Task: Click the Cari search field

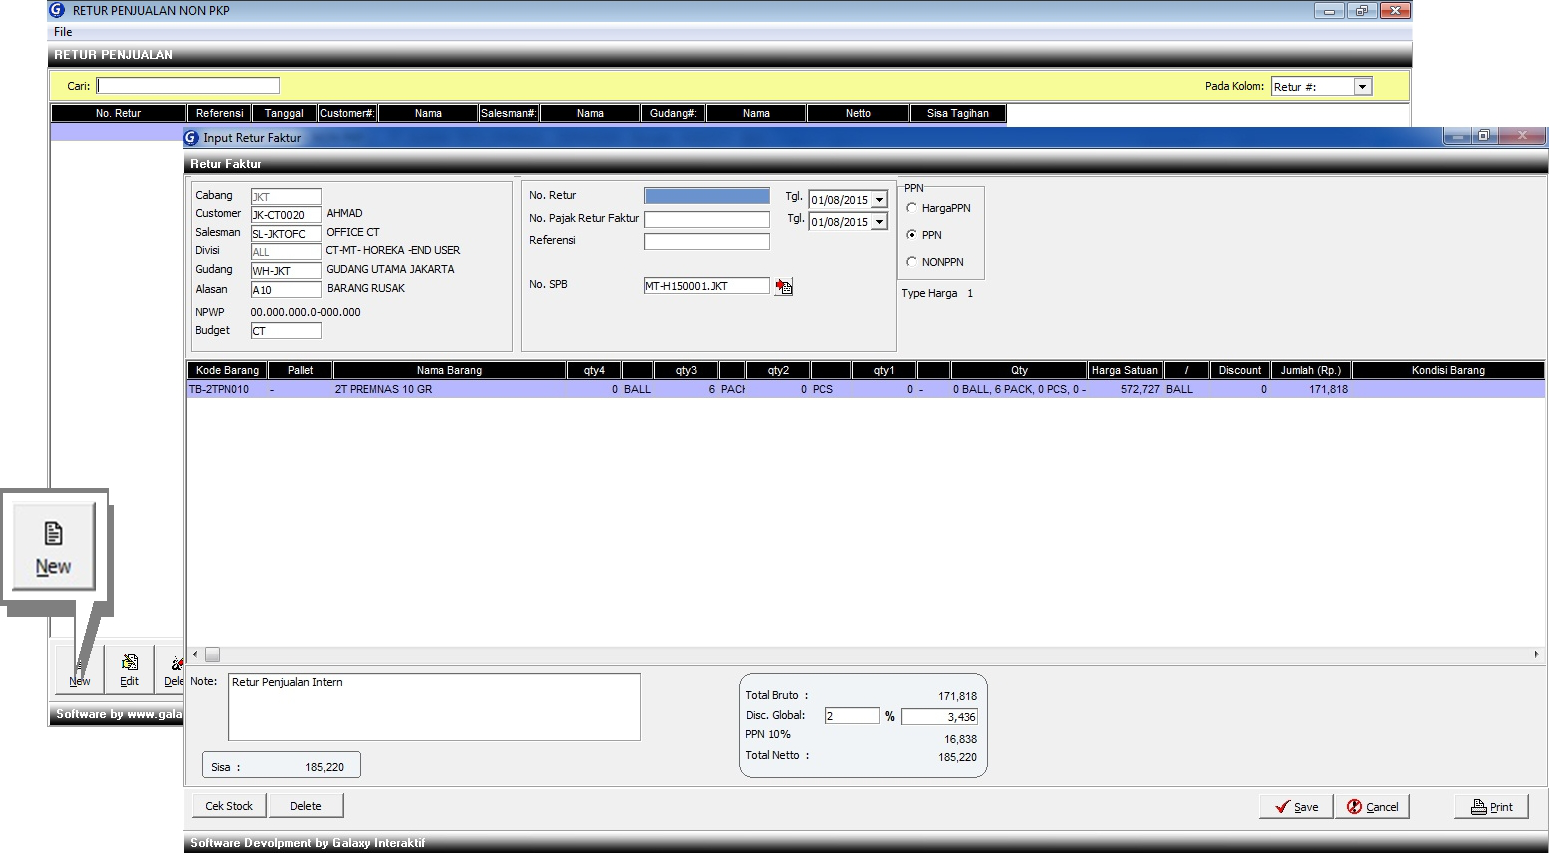Action: [188, 86]
